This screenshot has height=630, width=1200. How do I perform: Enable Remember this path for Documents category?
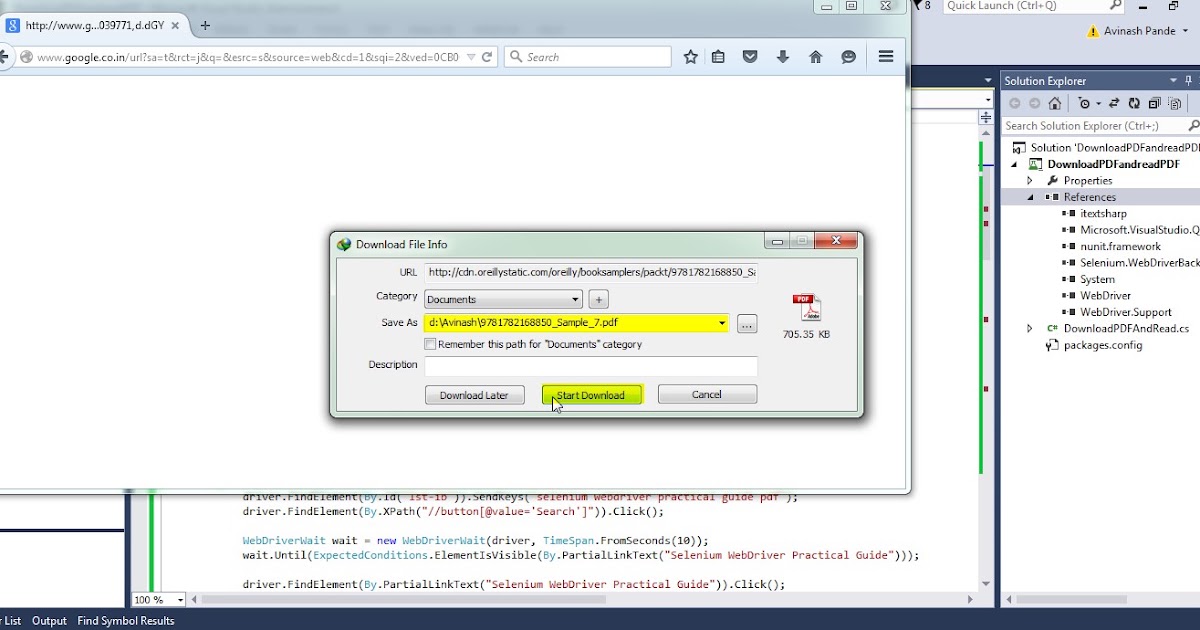click(x=430, y=344)
